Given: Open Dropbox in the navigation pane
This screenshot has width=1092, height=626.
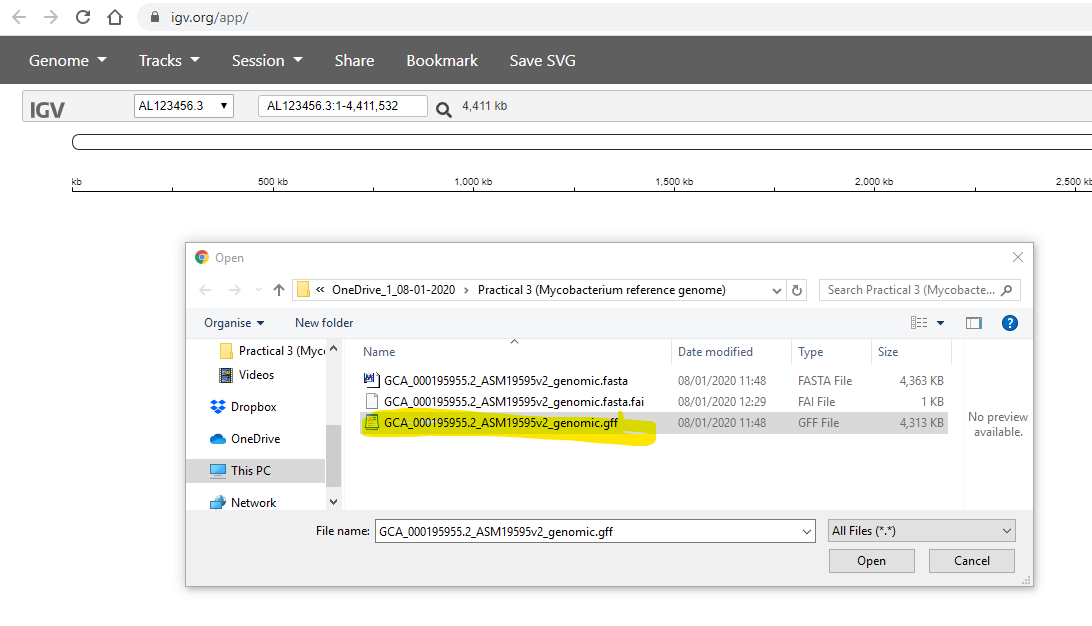Looking at the screenshot, I should tap(253, 407).
